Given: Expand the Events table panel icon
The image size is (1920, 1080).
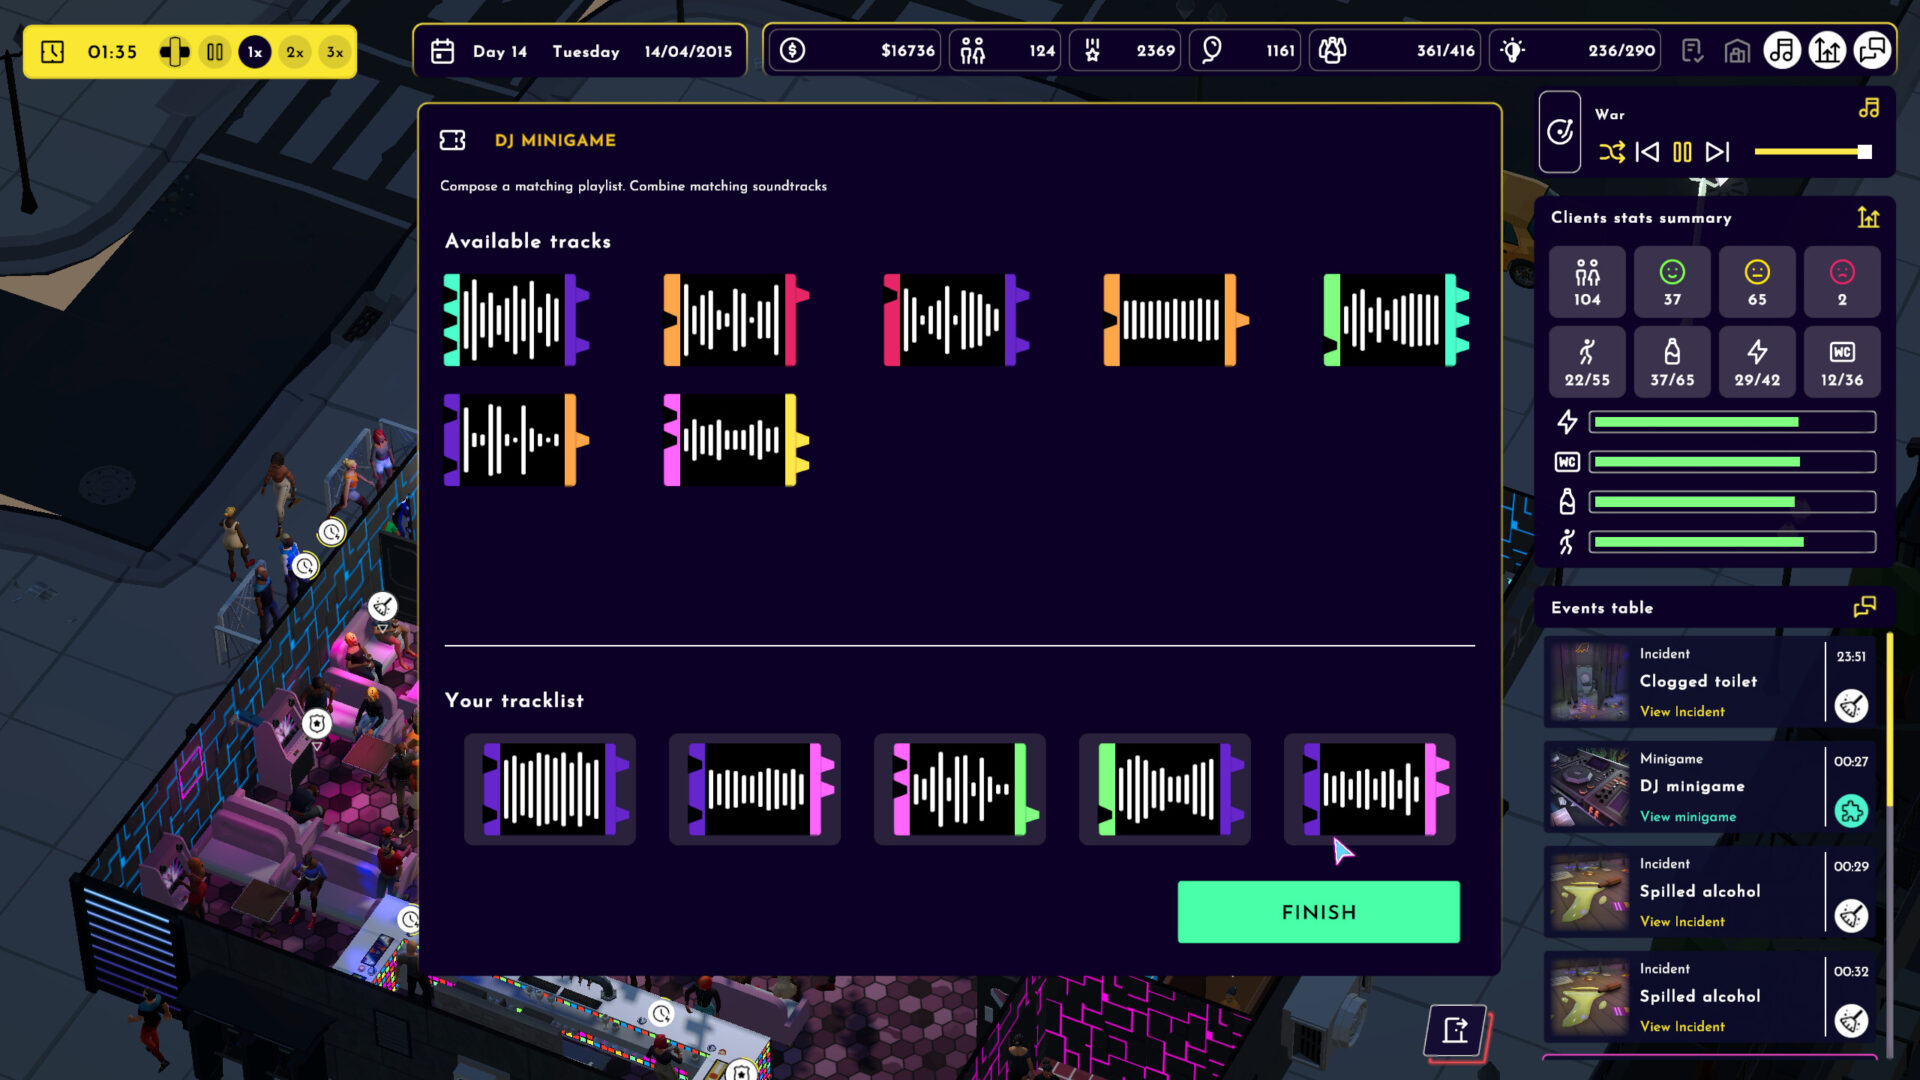Looking at the screenshot, I should pyautogui.click(x=1864, y=607).
